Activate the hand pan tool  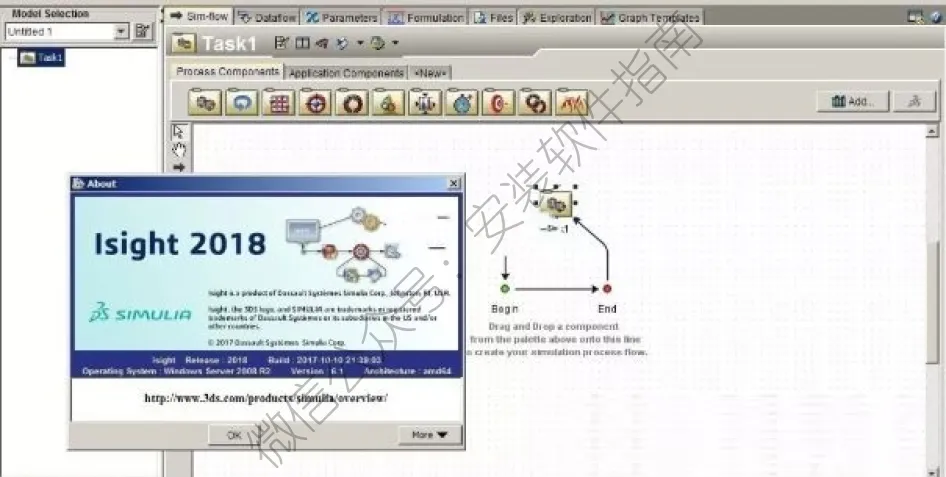pyautogui.click(x=179, y=150)
